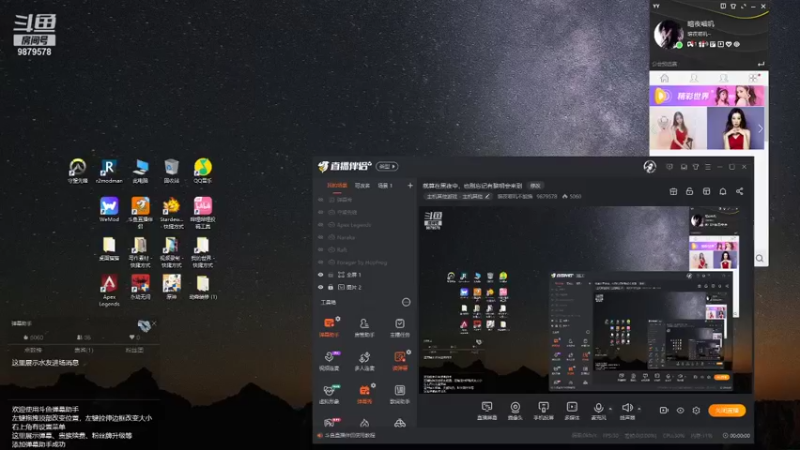This screenshot has width=800, height=450.
Task: Expand the speaker options arrow
Action: [639, 409]
